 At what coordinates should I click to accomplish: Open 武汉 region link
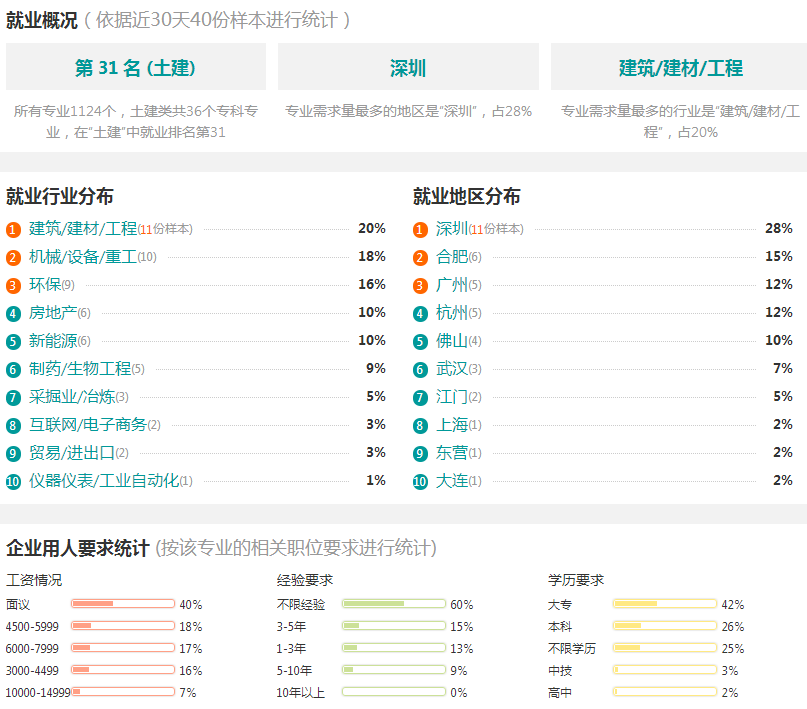[452, 368]
